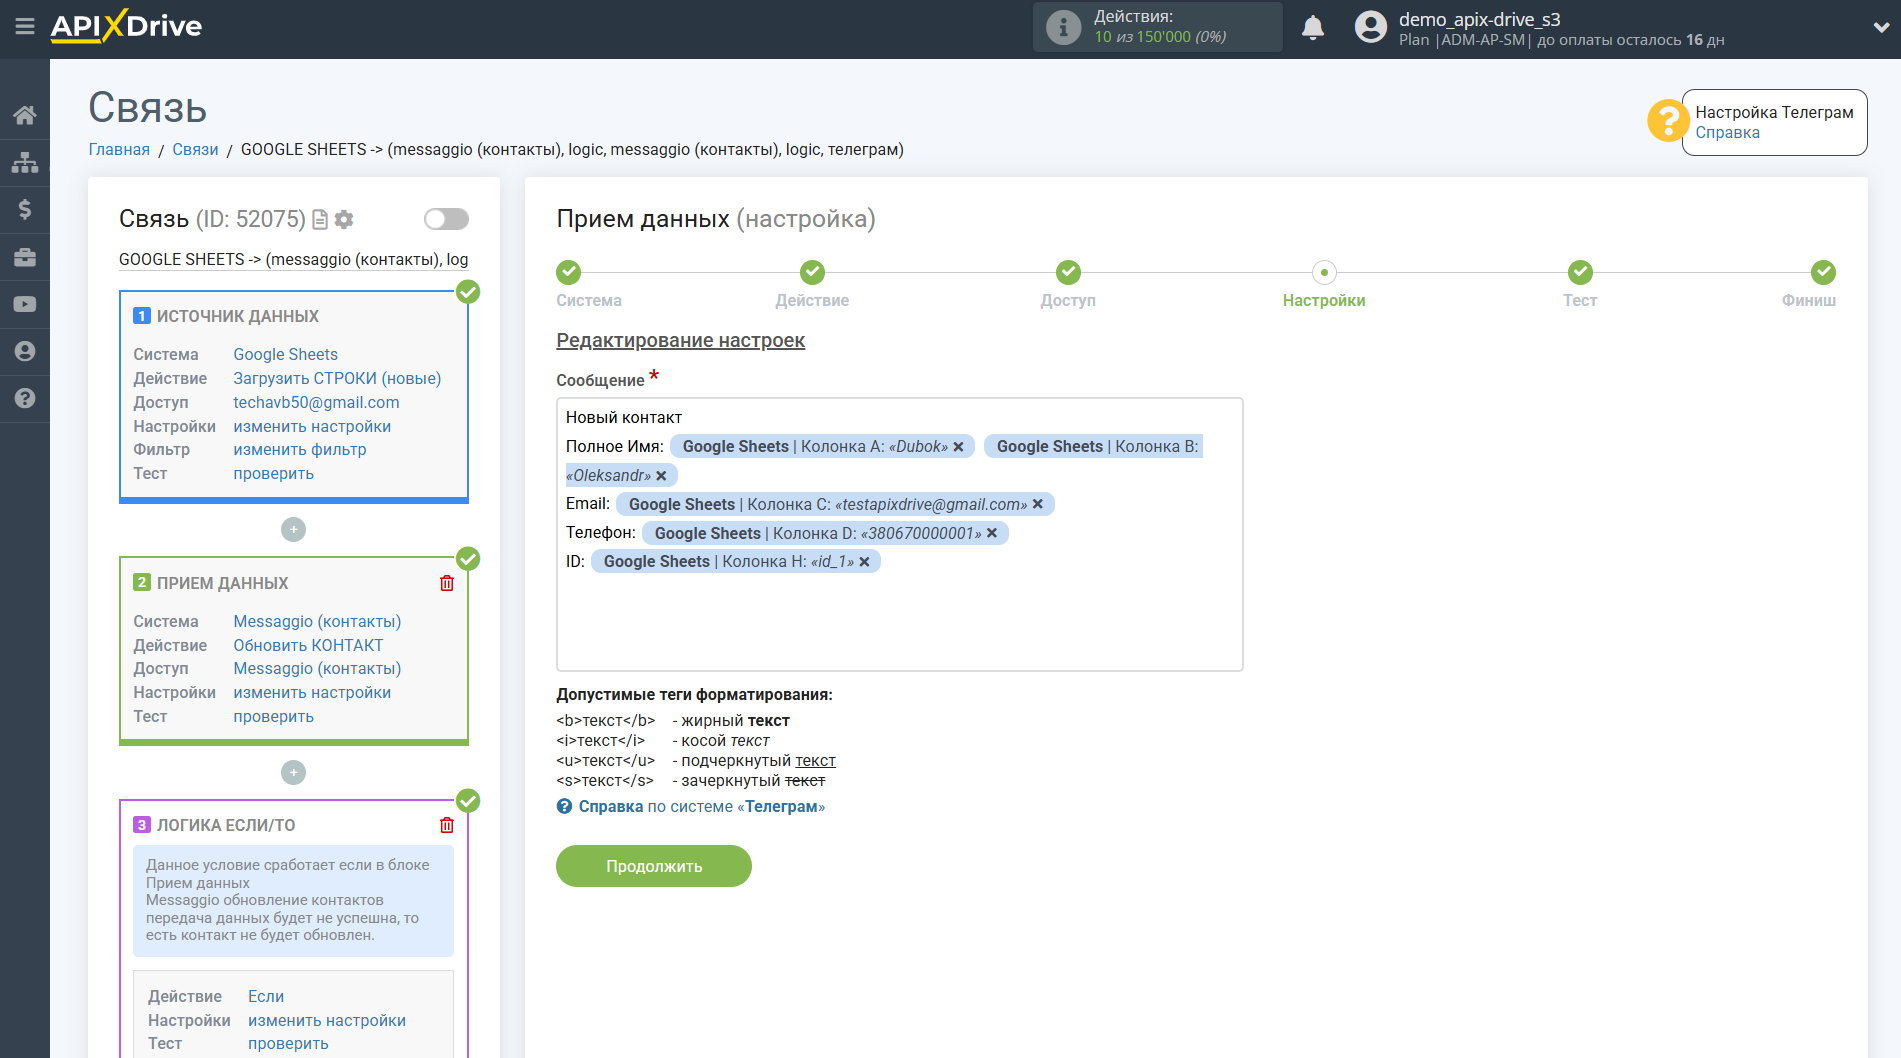The height and width of the screenshot is (1058, 1901).
Task: Open the Связи breadcrumb link
Action: 195,149
